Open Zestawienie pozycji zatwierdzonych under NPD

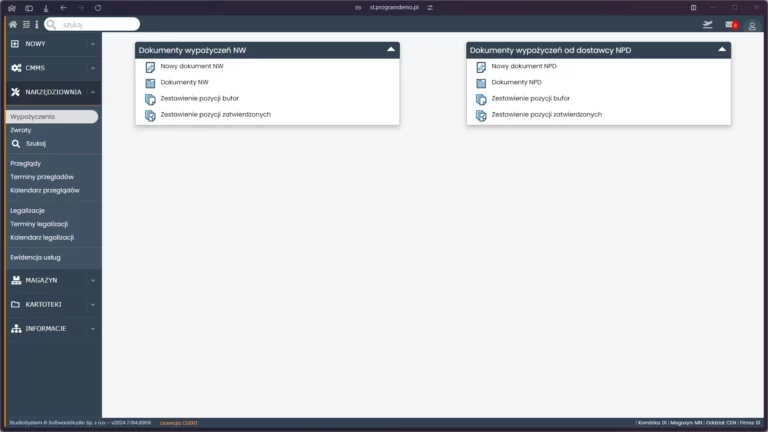[546, 115]
